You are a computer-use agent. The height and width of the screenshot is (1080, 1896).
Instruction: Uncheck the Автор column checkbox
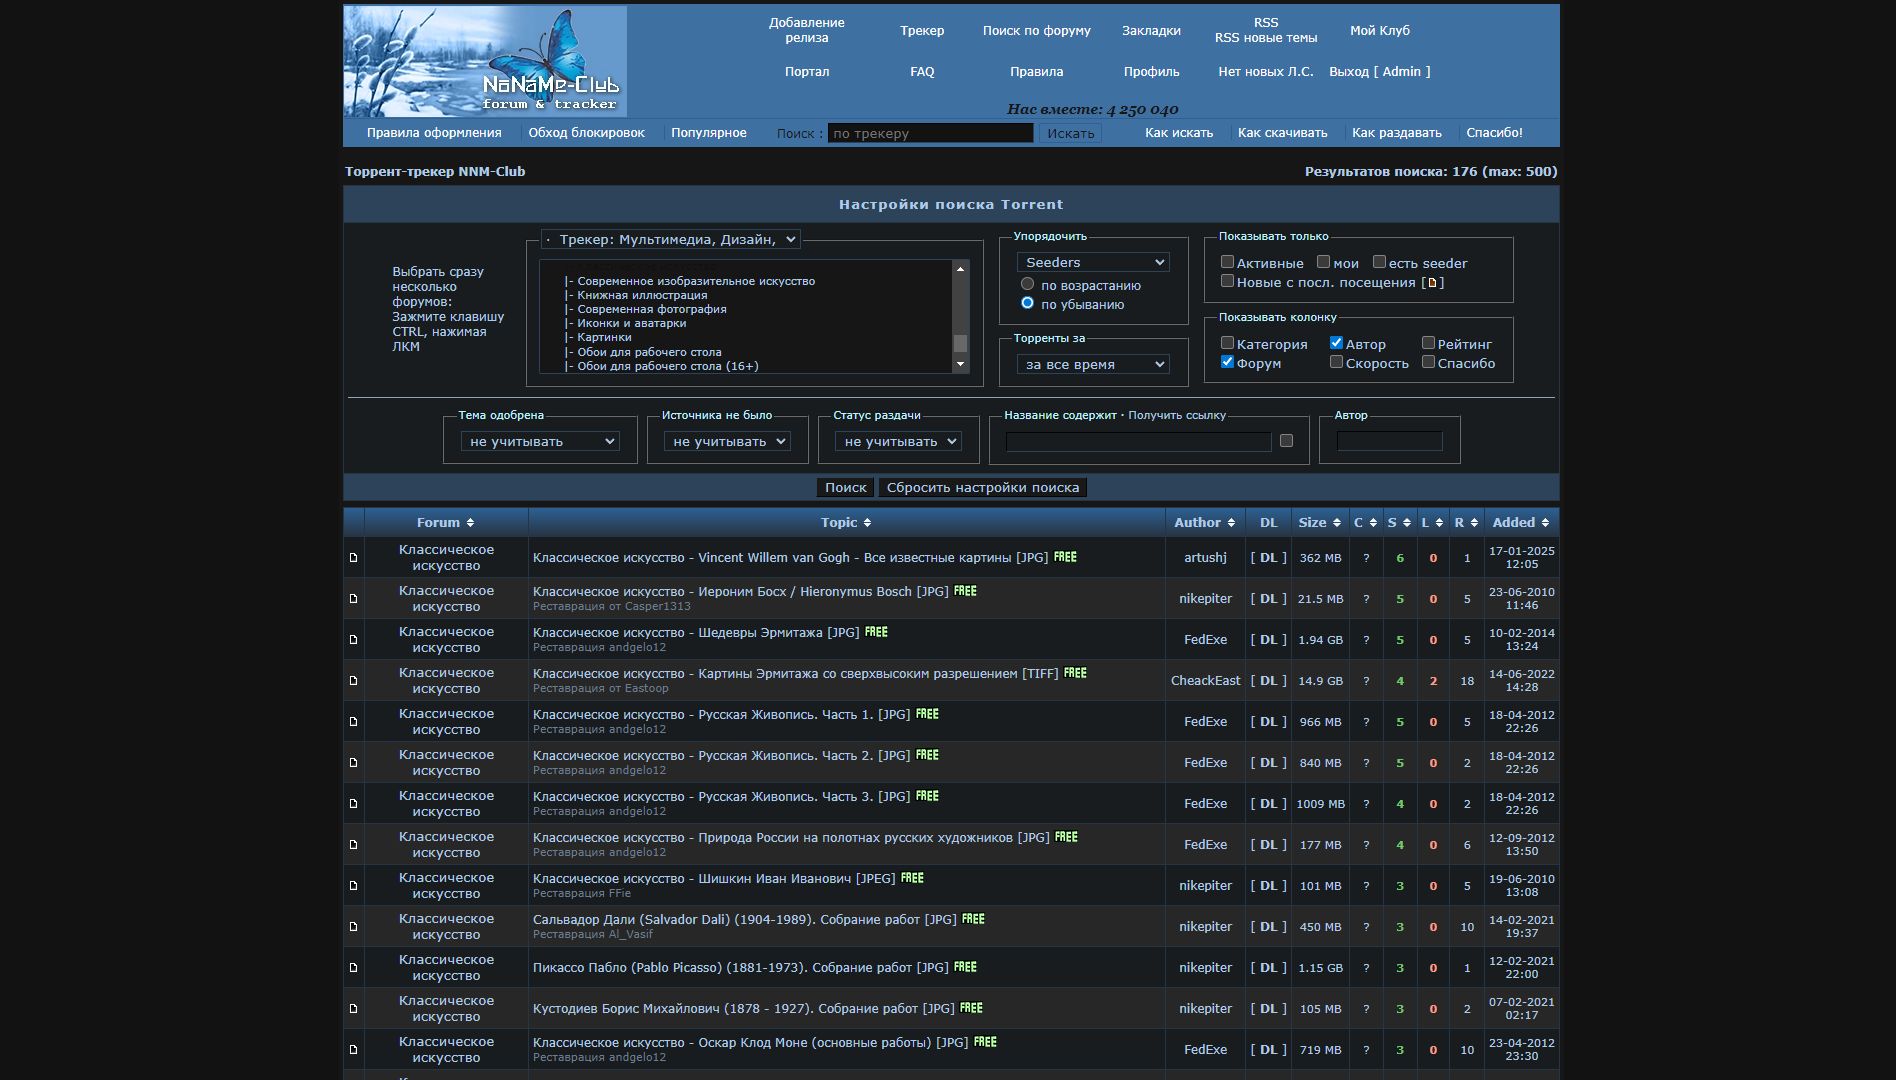(x=1336, y=343)
